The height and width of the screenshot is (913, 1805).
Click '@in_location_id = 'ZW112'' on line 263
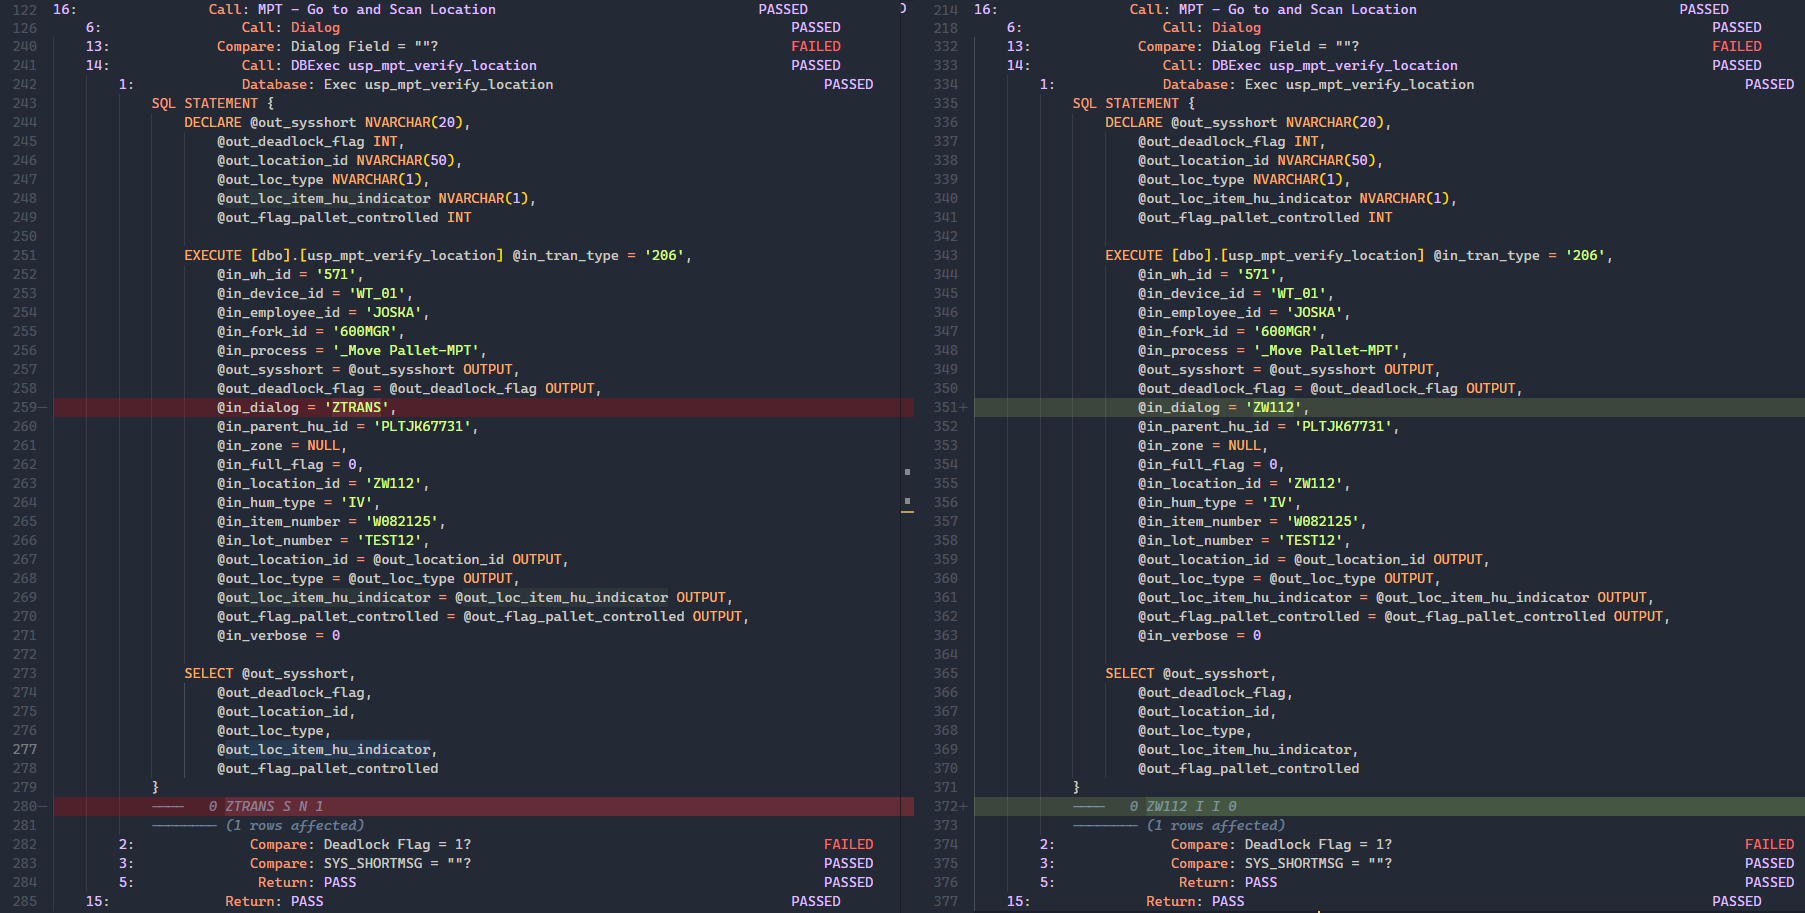(x=323, y=483)
